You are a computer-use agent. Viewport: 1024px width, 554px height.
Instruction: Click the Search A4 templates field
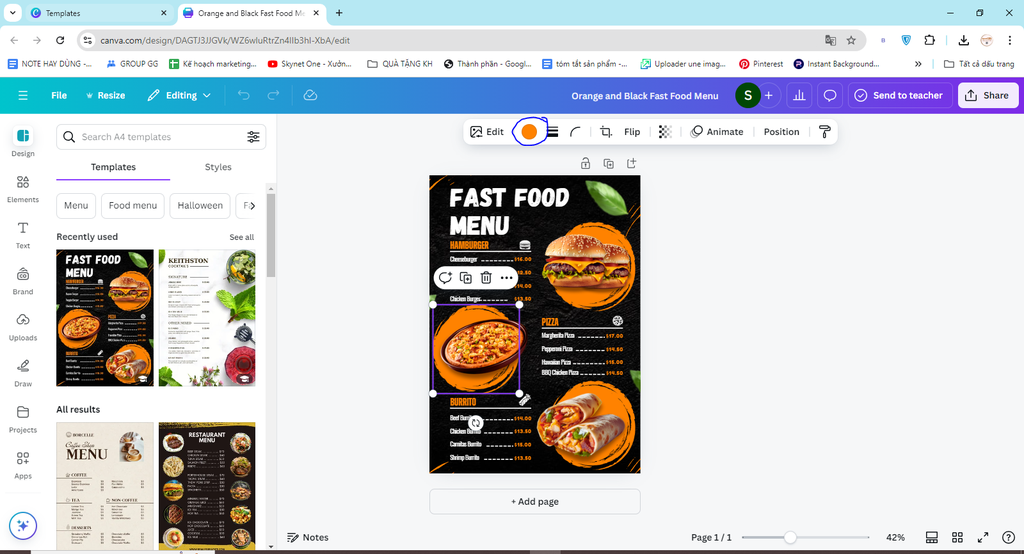[x=161, y=137]
